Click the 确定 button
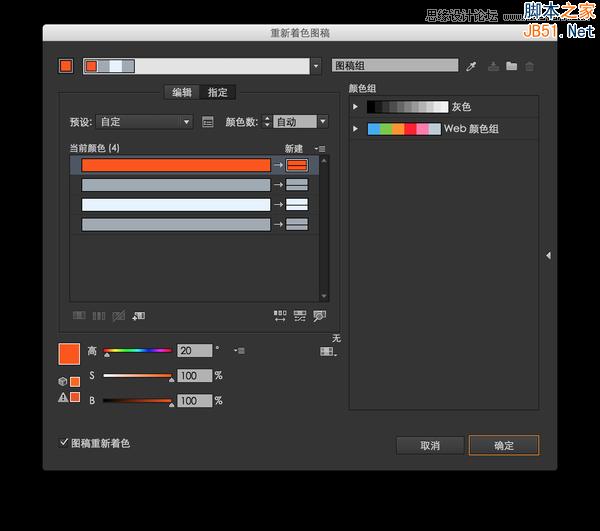Image resolution: width=600 pixels, height=531 pixels. 504,445
